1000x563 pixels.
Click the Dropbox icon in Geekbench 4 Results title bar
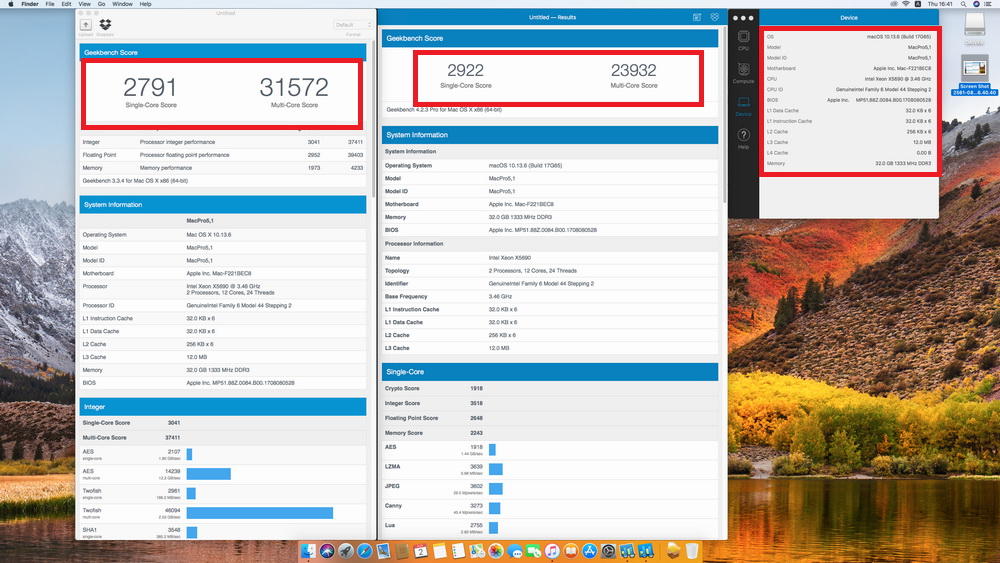pyautogui.click(x=714, y=17)
